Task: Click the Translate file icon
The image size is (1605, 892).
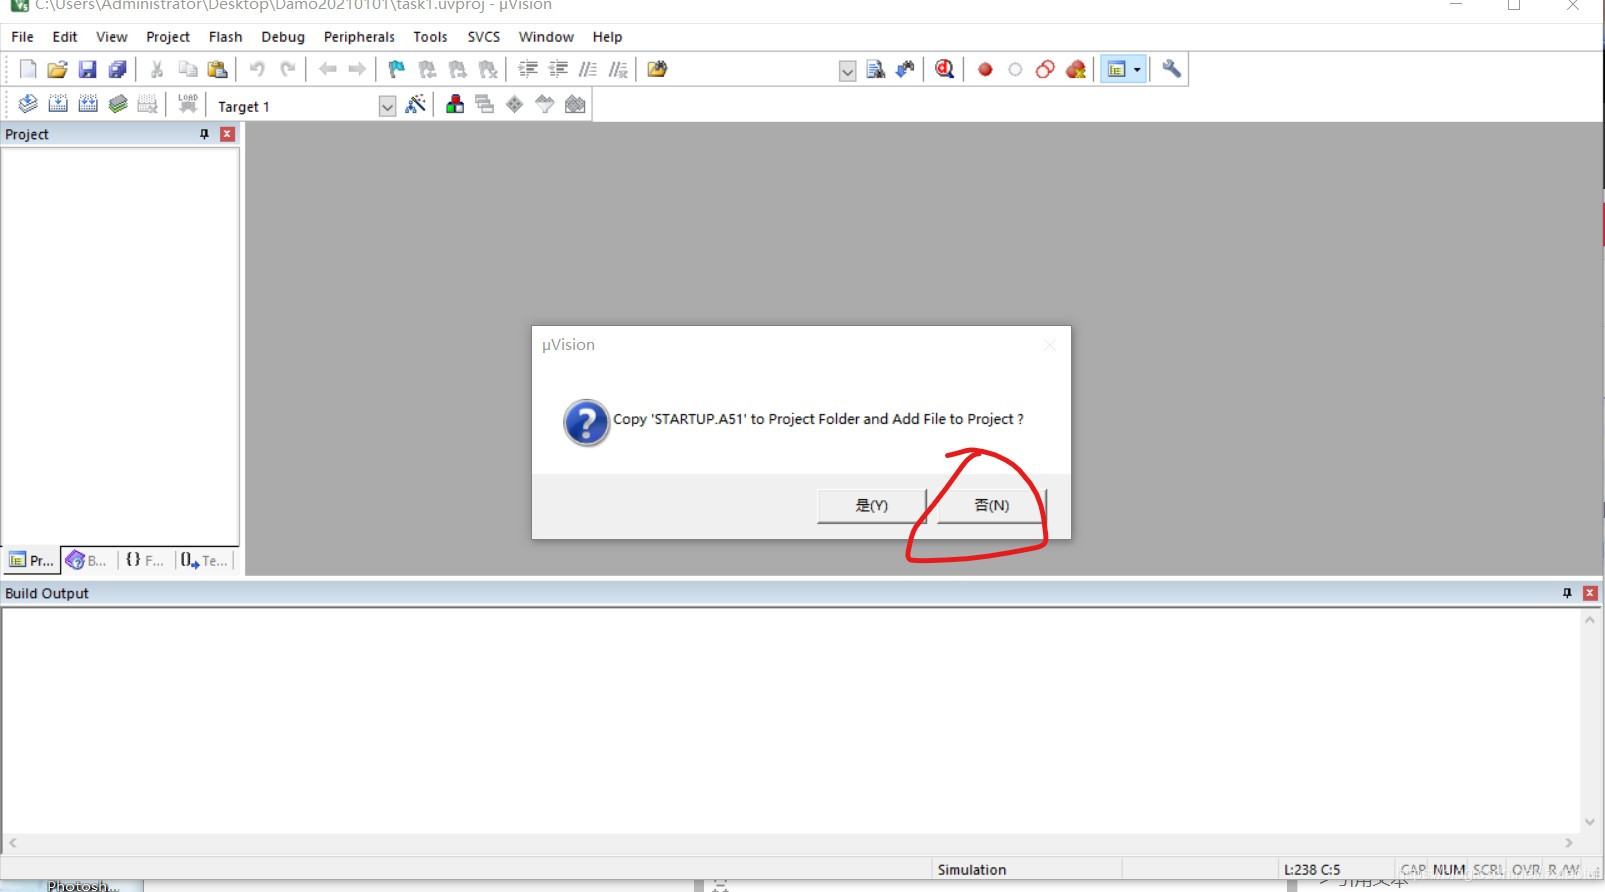Action: (x=28, y=104)
